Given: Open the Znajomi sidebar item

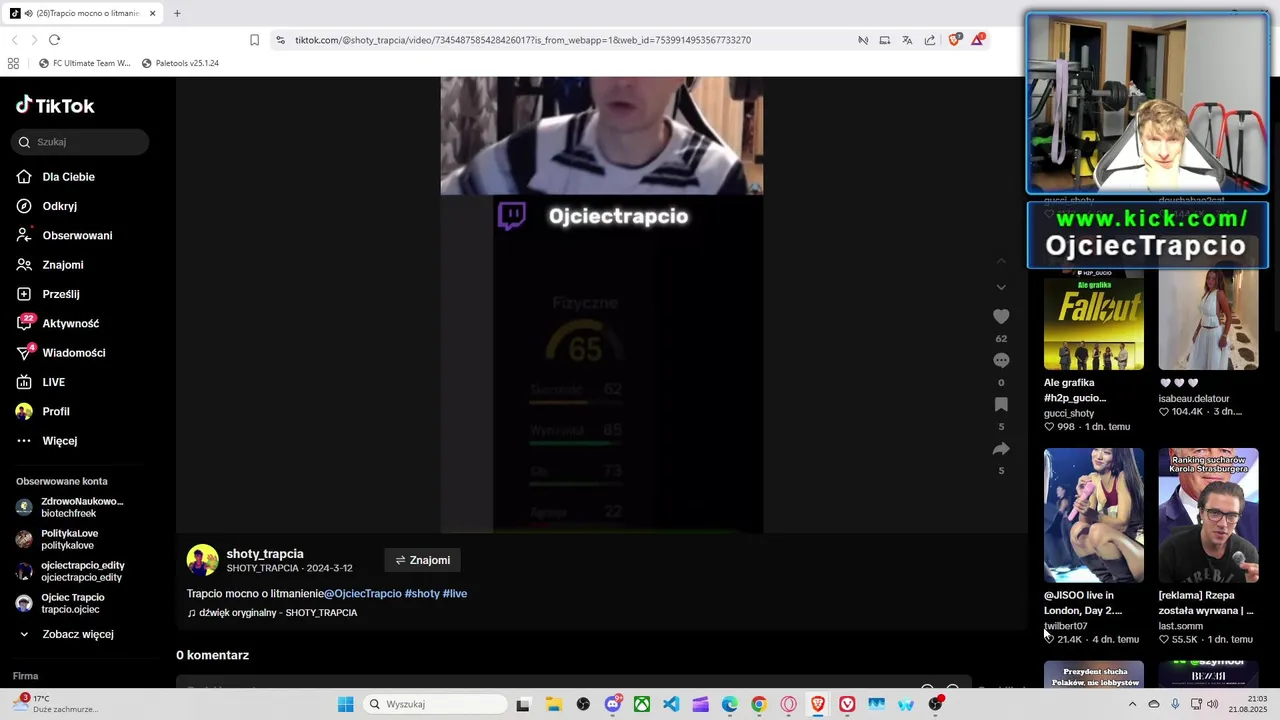Looking at the screenshot, I should click(x=62, y=265).
